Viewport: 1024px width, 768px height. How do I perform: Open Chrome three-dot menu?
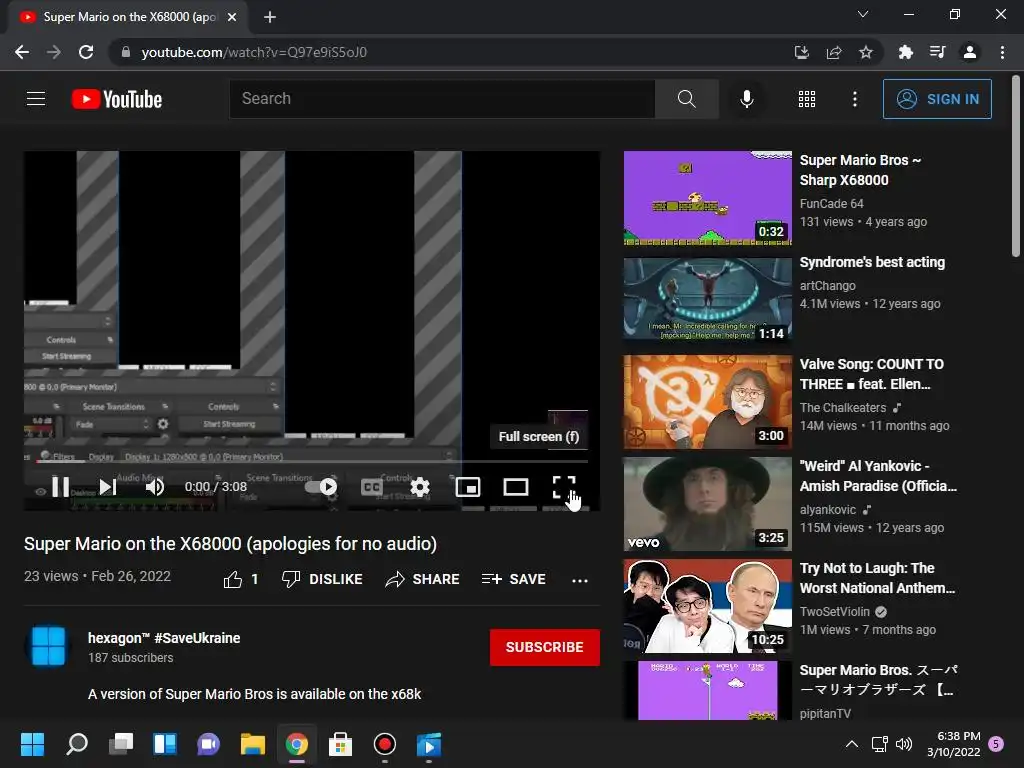tap(1002, 52)
